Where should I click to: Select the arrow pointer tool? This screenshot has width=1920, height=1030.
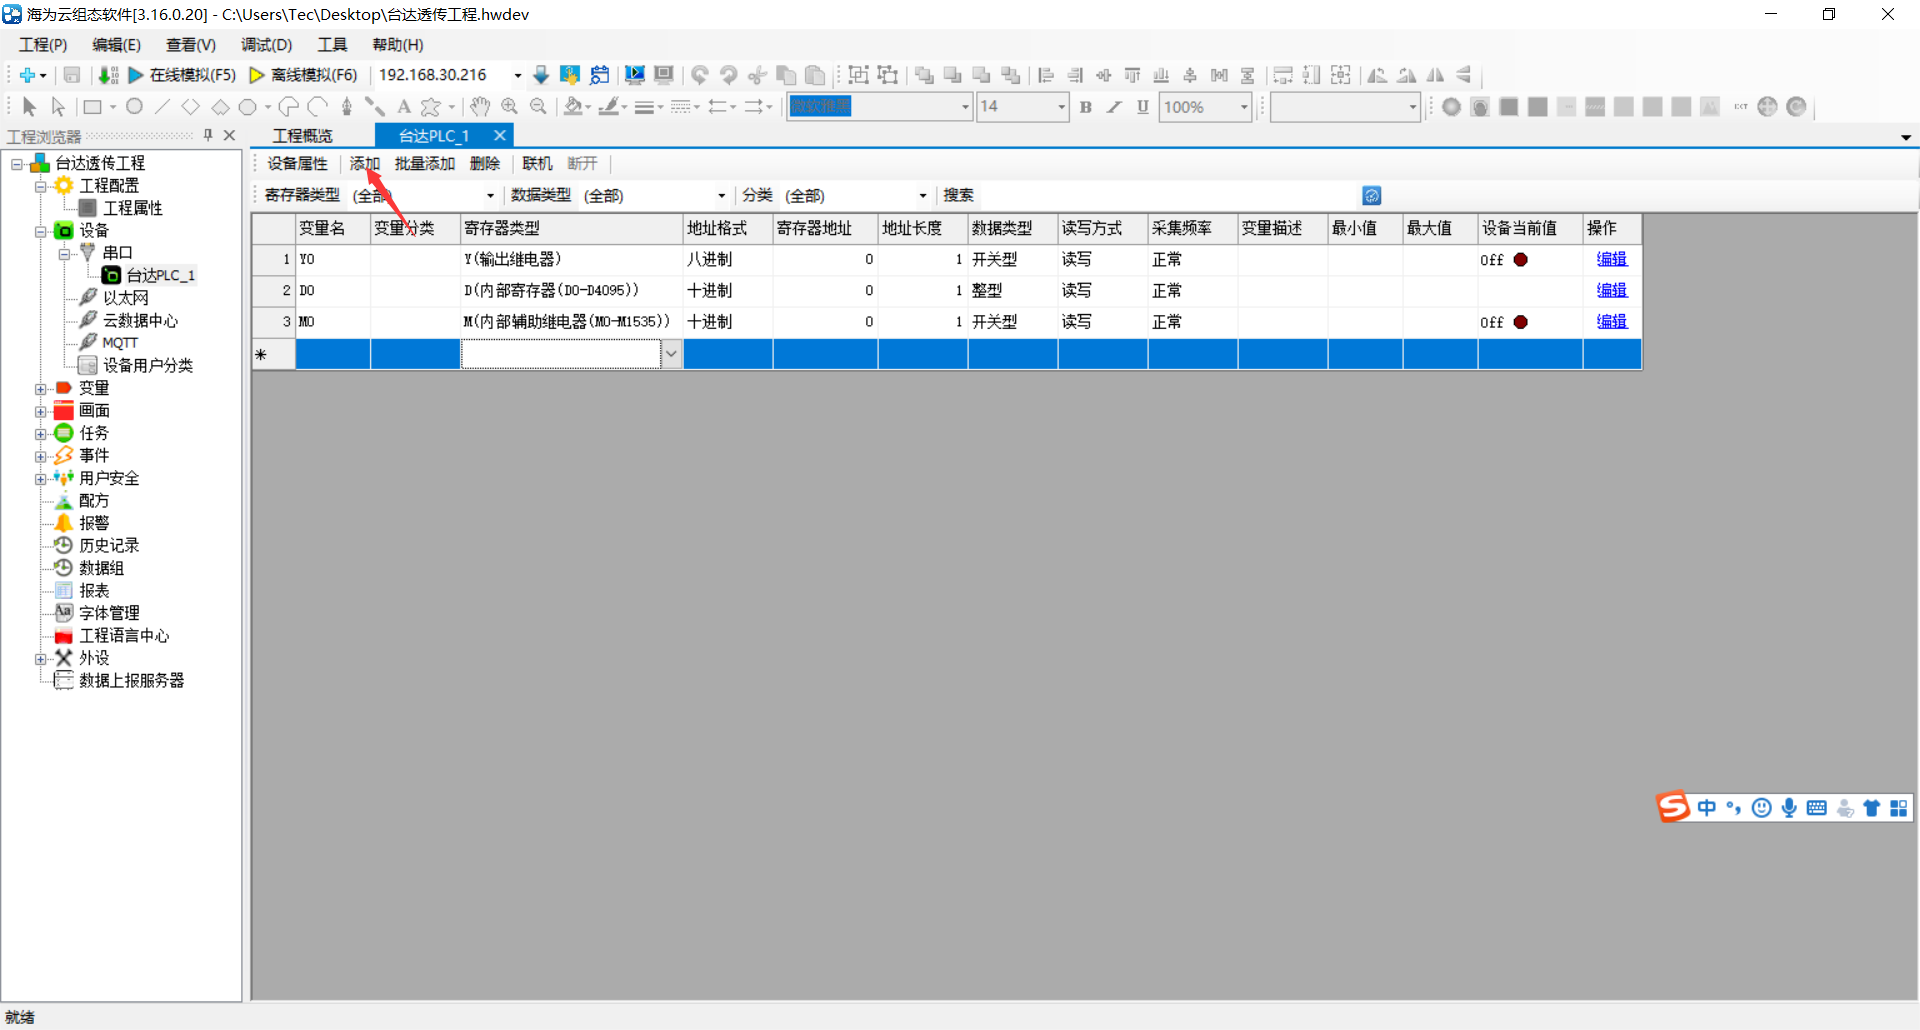(29, 107)
